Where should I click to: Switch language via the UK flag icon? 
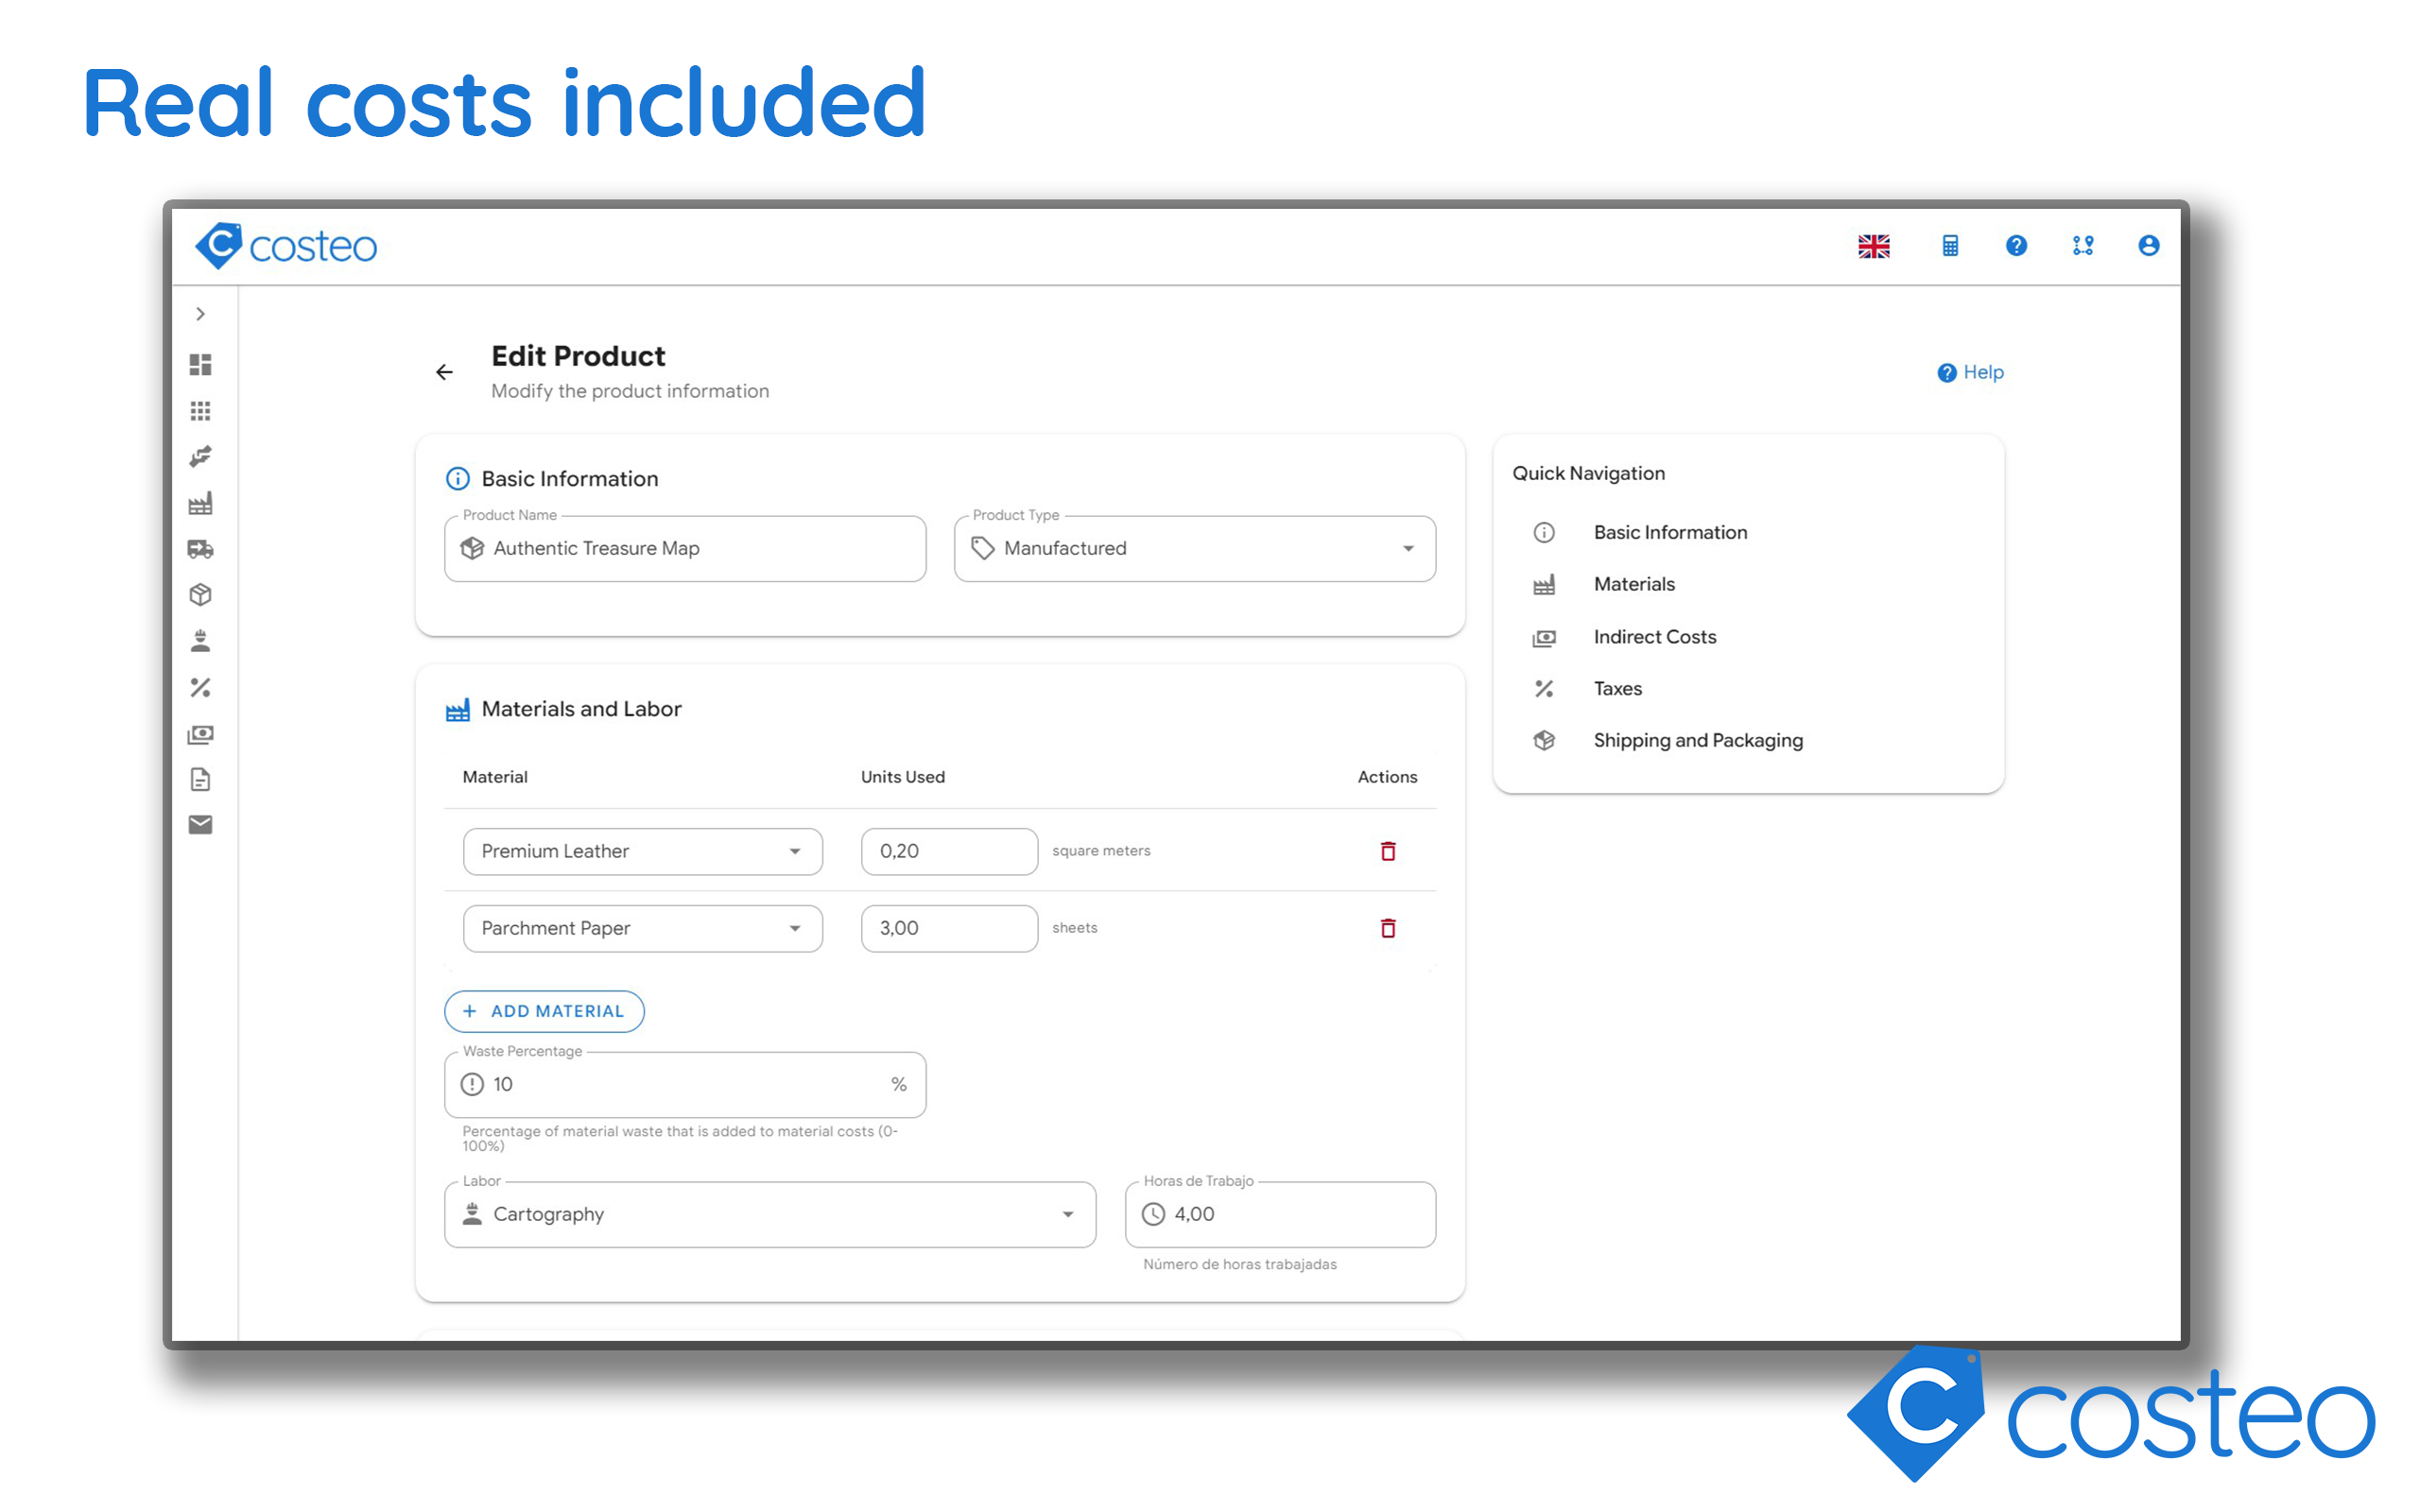(1874, 246)
